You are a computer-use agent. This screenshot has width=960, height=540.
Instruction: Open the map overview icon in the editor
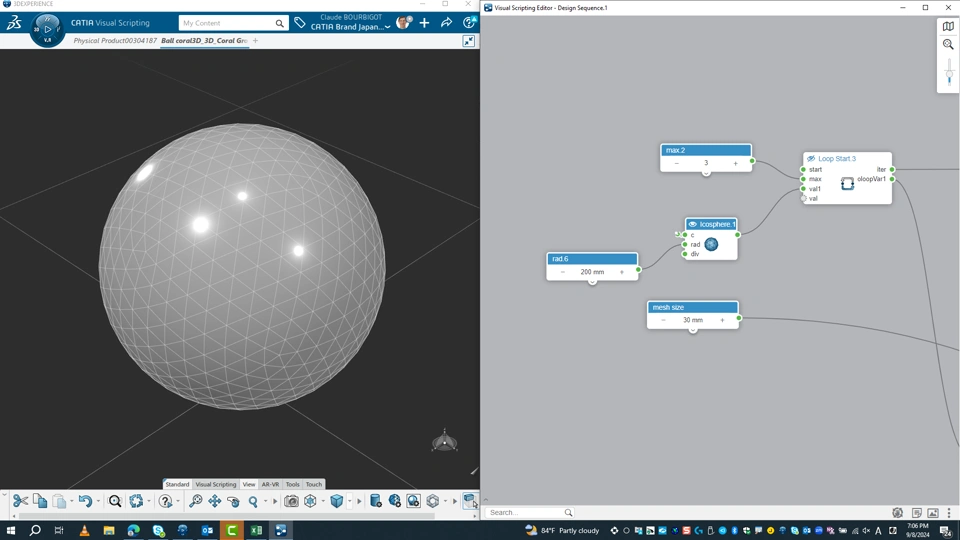[948, 27]
